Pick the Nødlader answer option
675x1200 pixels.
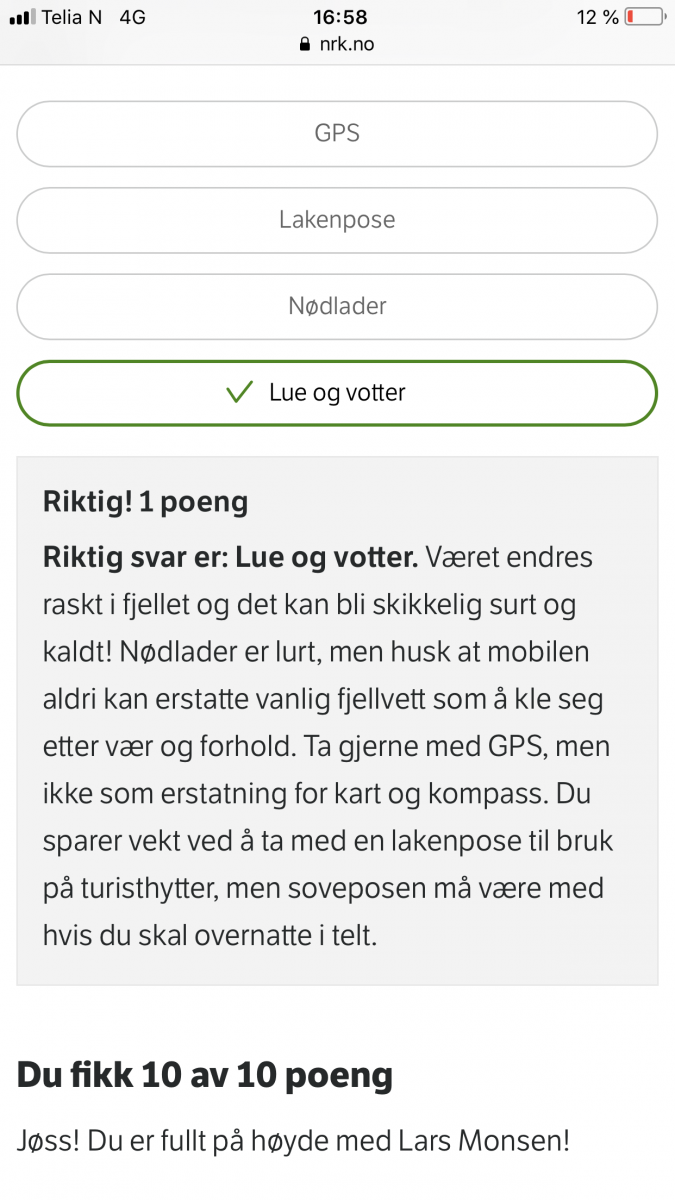pos(337,306)
